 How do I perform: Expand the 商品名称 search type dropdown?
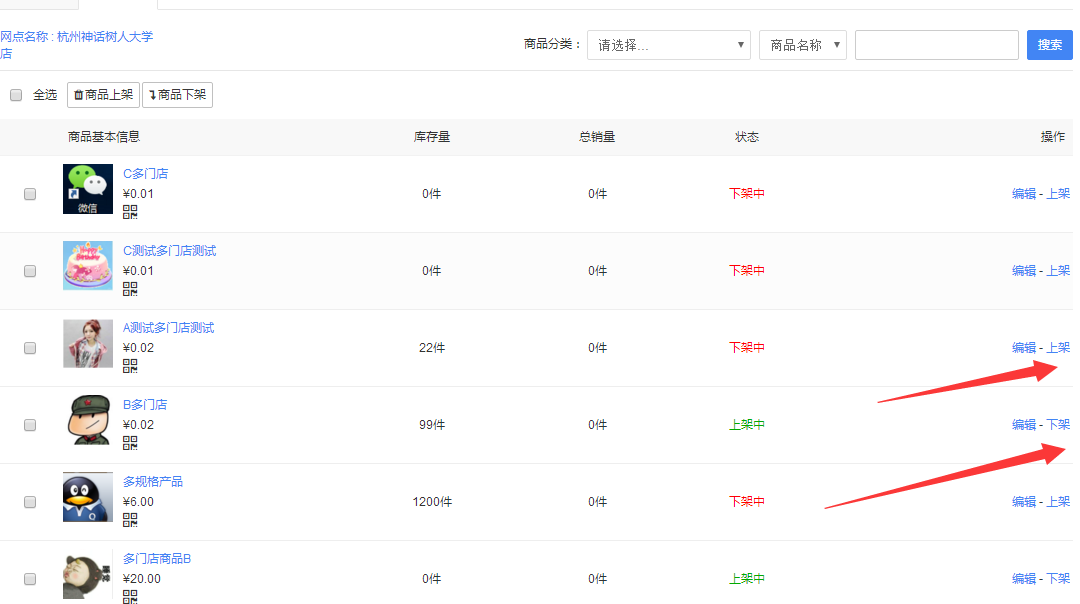click(802, 45)
